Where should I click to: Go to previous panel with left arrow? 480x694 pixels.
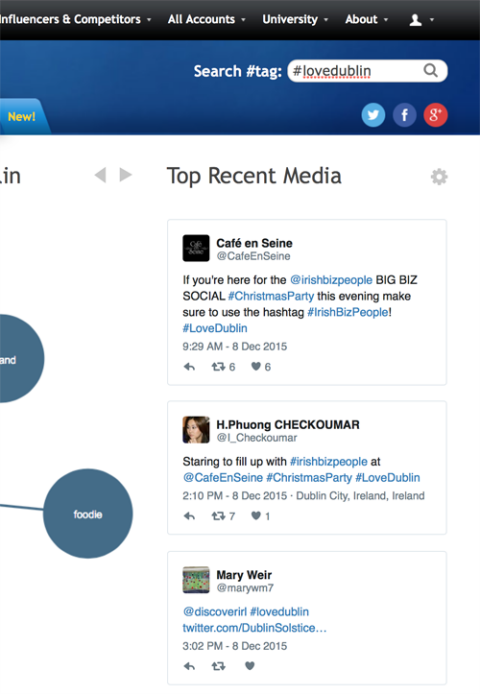(x=101, y=175)
